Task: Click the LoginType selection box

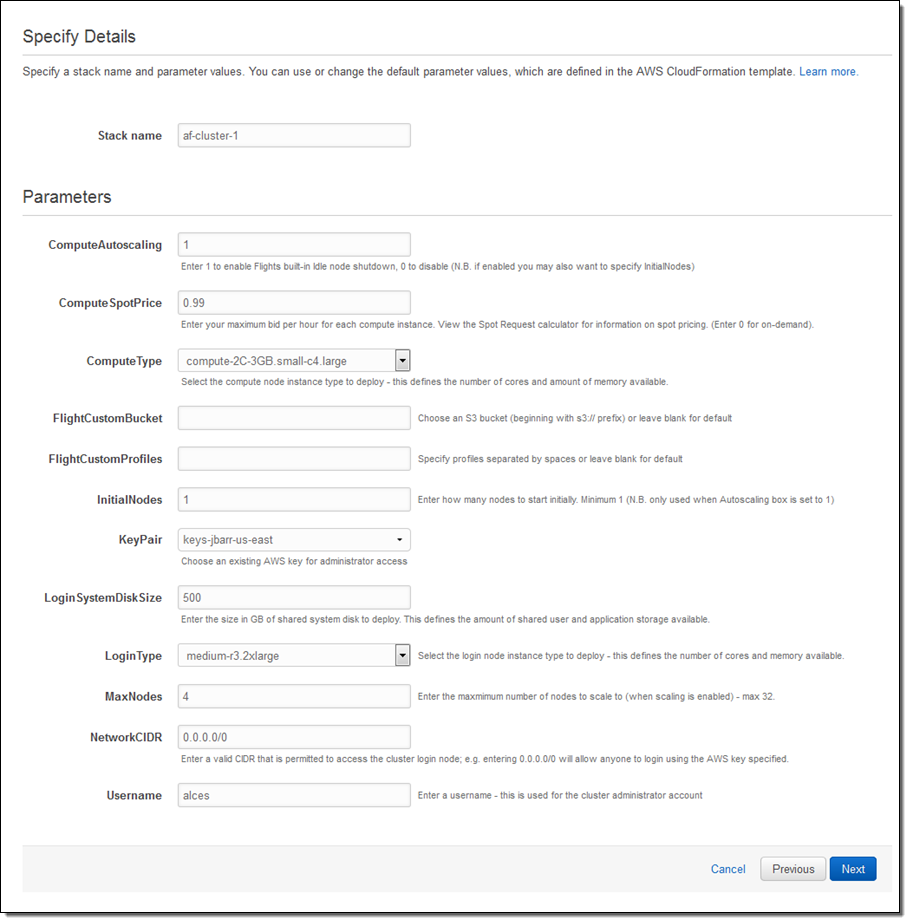Action: pyautogui.click(x=285, y=656)
